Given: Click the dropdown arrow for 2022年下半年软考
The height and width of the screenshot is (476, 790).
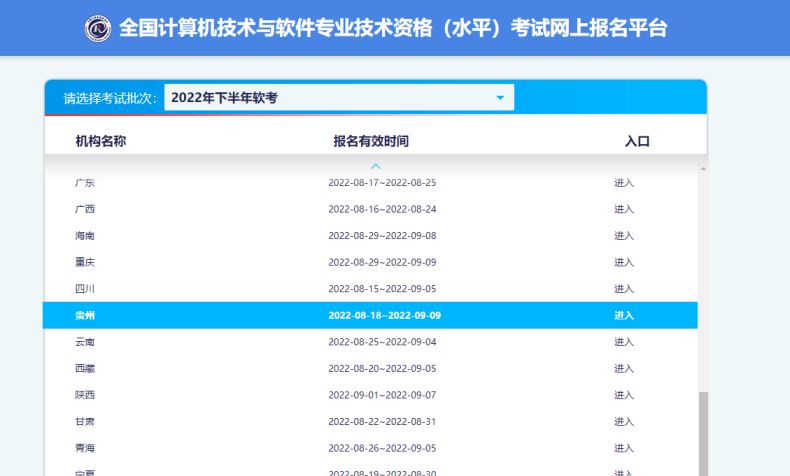Looking at the screenshot, I should point(500,97).
